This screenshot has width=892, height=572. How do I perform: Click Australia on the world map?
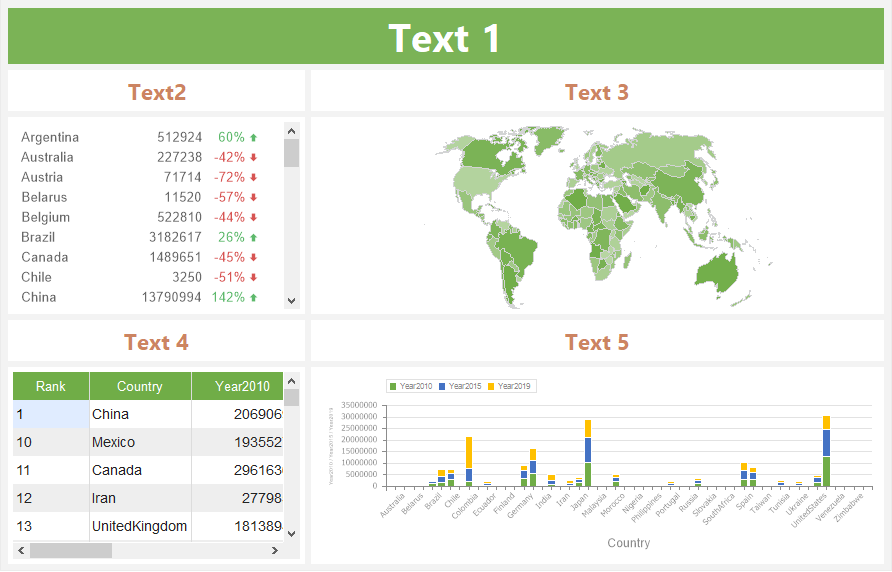pyautogui.click(x=729, y=267)
